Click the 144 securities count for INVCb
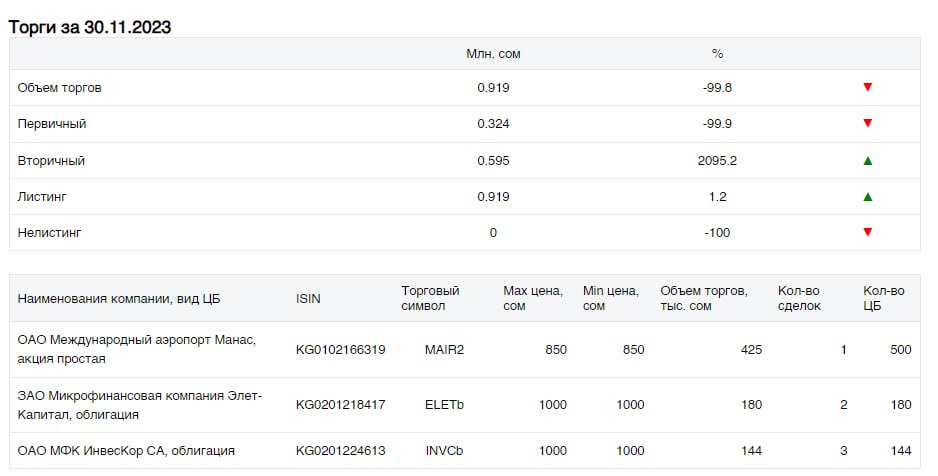The image size is (938, 476). point(901,451)
